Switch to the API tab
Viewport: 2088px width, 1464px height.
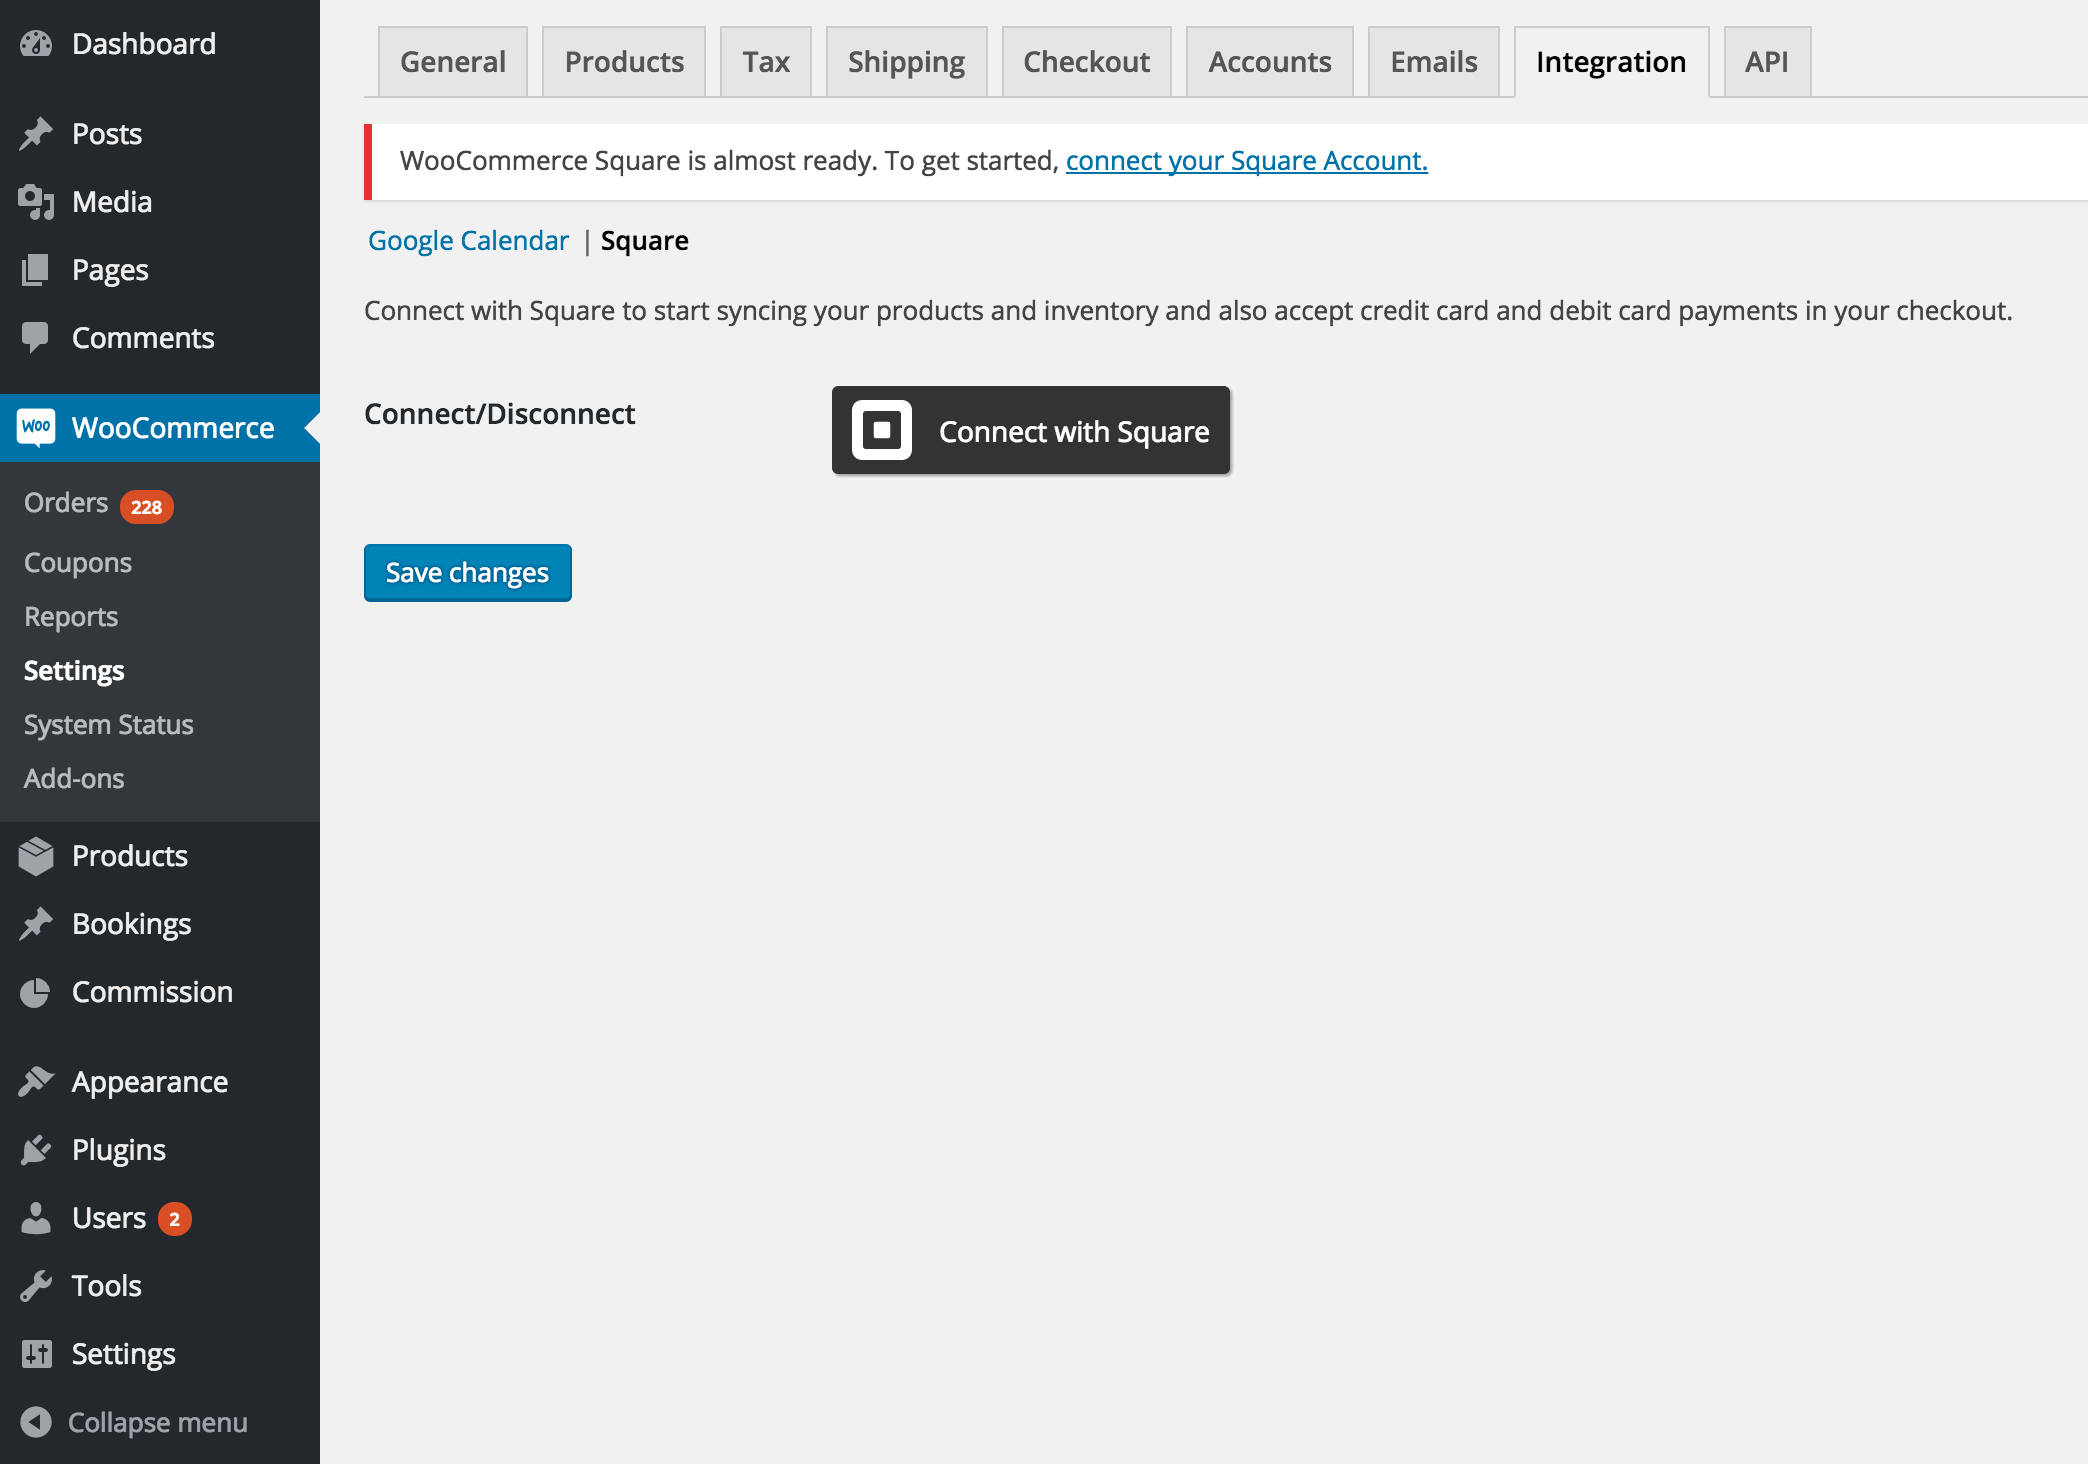coord(1767,61)
